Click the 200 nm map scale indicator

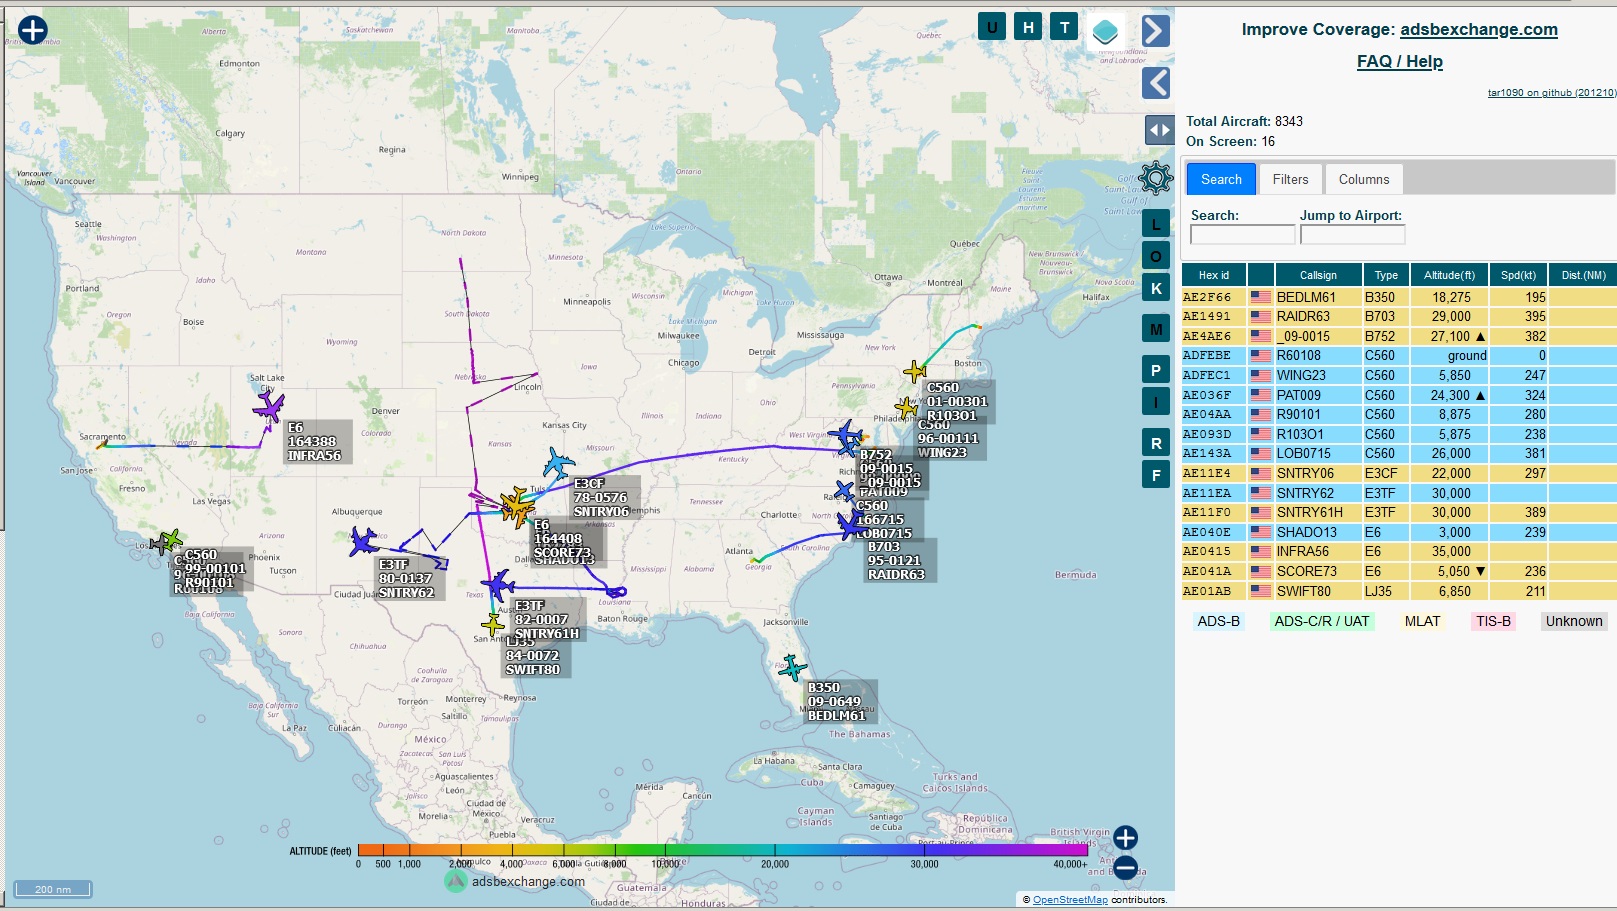point(53,889)
